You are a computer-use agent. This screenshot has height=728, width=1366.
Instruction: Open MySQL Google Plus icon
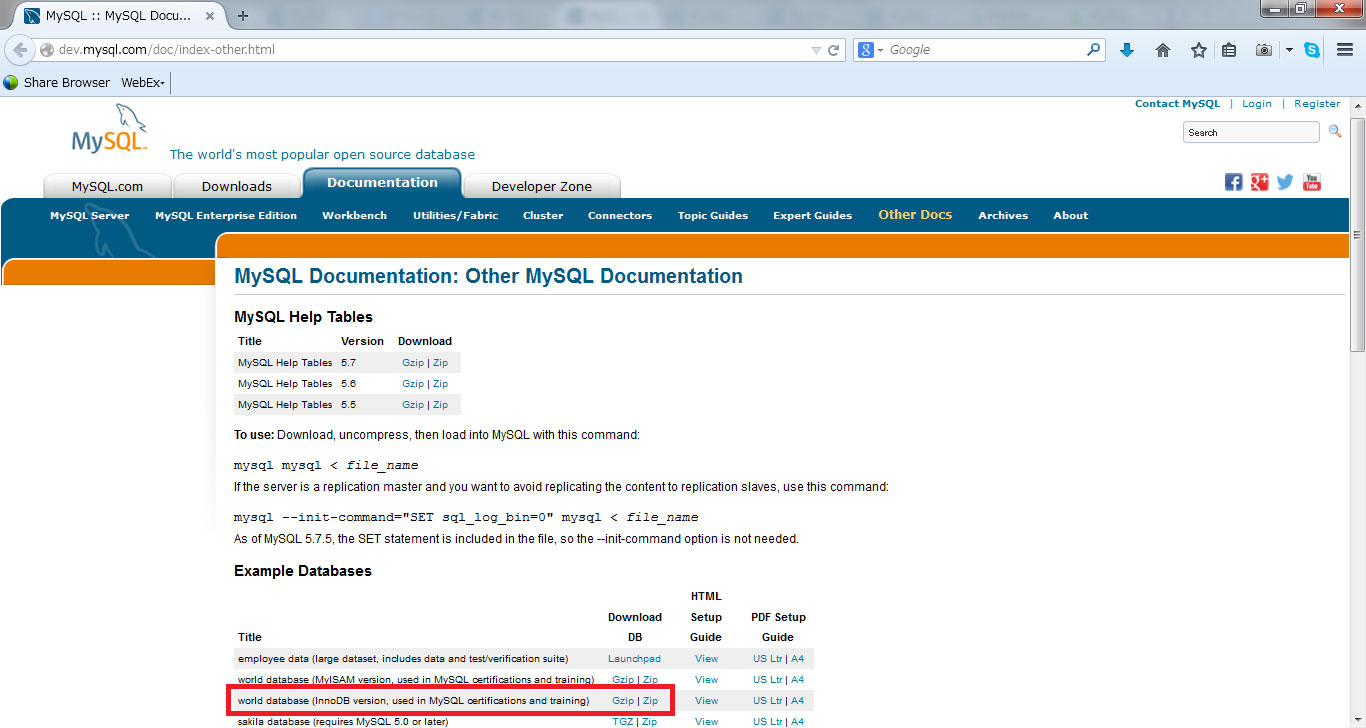1259,182
